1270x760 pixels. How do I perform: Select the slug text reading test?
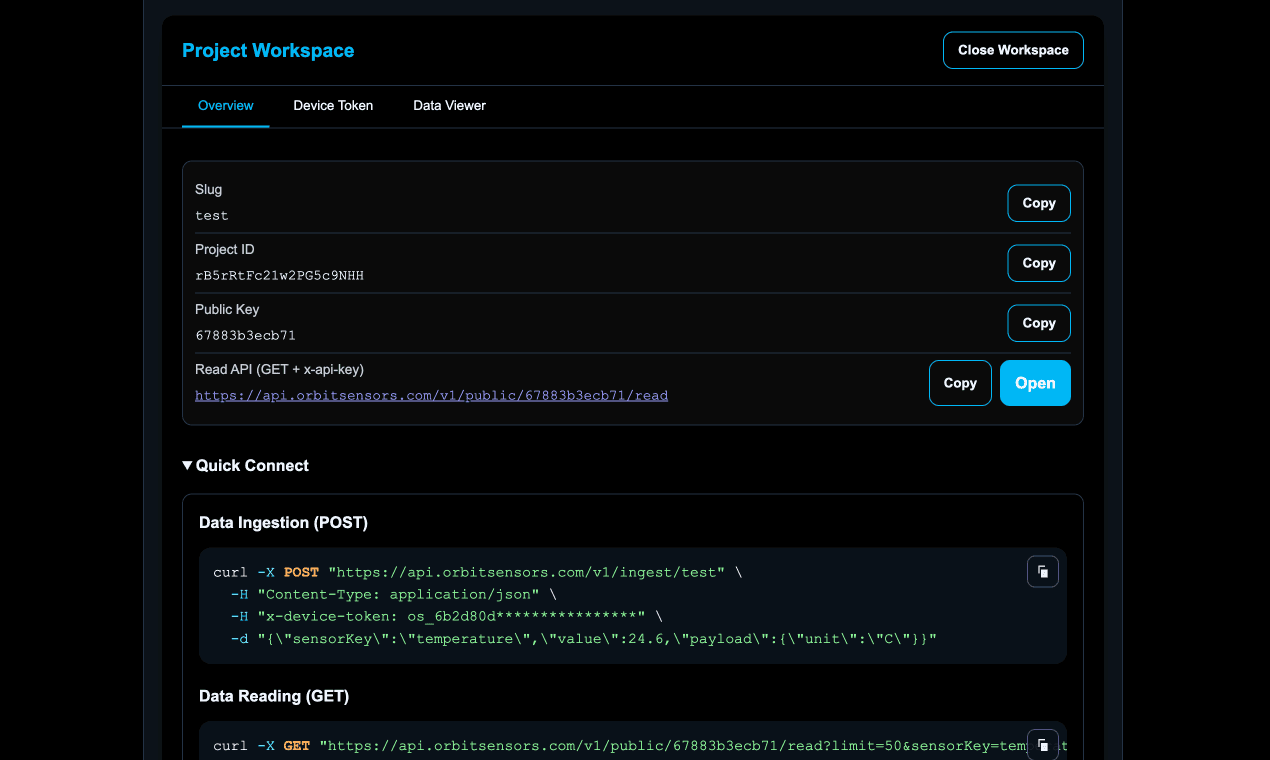point(211,215)
